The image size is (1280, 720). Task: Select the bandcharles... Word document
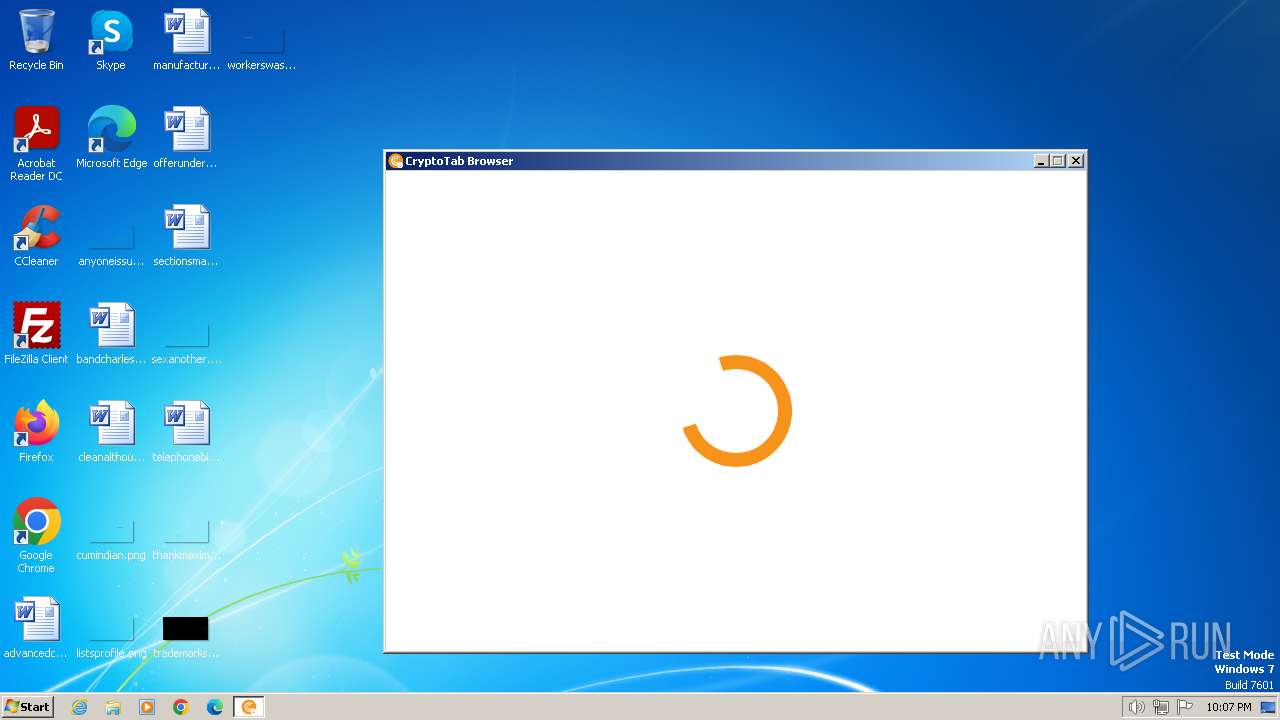[111, 334]
